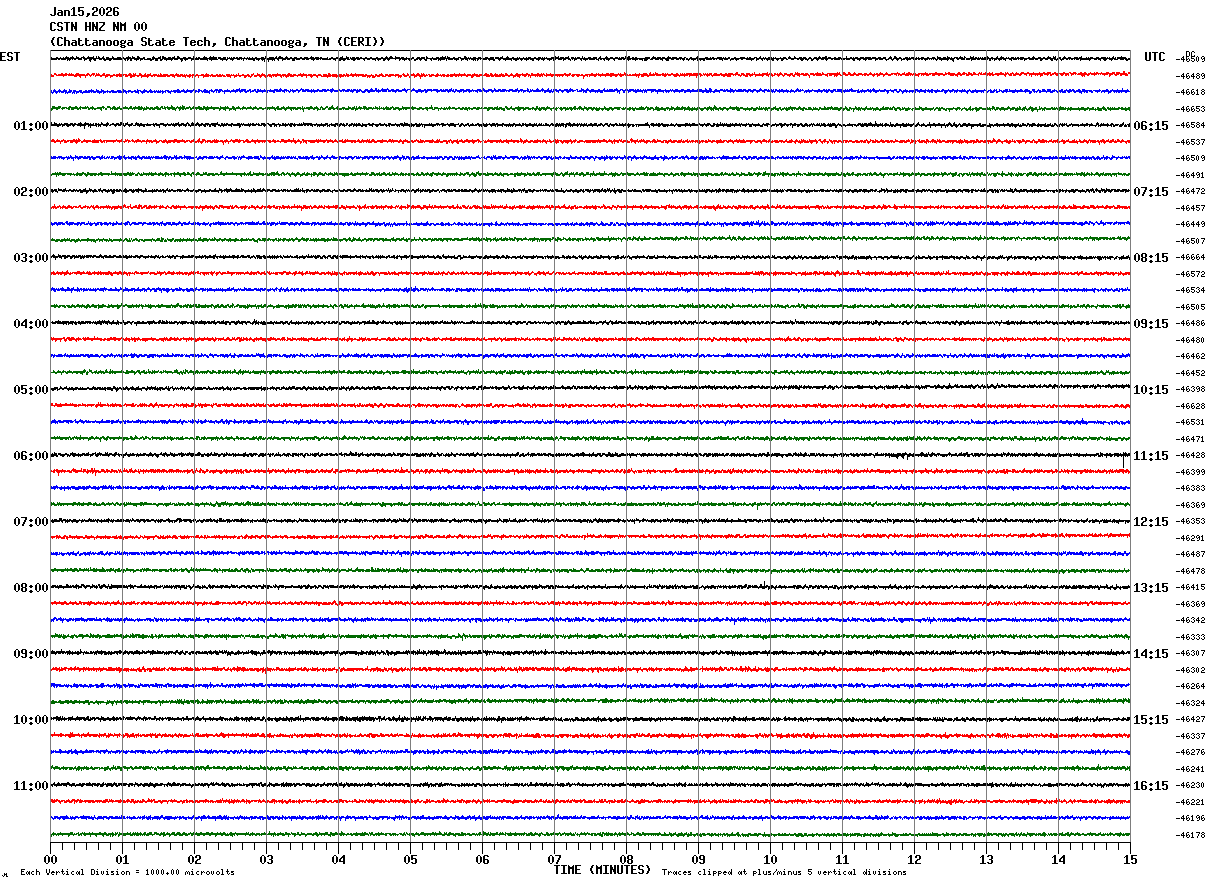Select the 05:00 EST row label
Screen dimensions: 1210x886
[31, 390]
